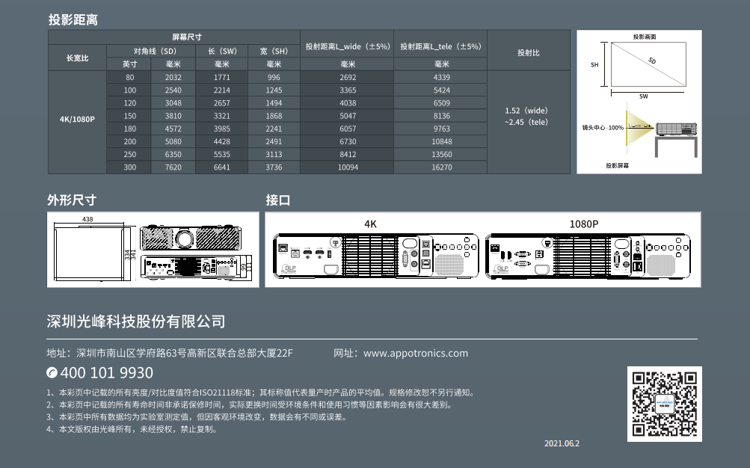The width and height of the screenshot is (750, 468).
Task: Click the phone icon before 400 101 9930
Action: pos(54,373)
